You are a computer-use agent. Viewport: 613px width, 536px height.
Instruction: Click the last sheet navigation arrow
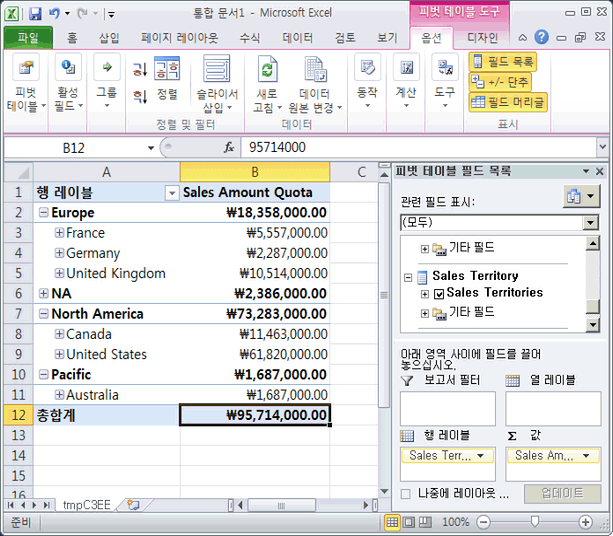47,505
